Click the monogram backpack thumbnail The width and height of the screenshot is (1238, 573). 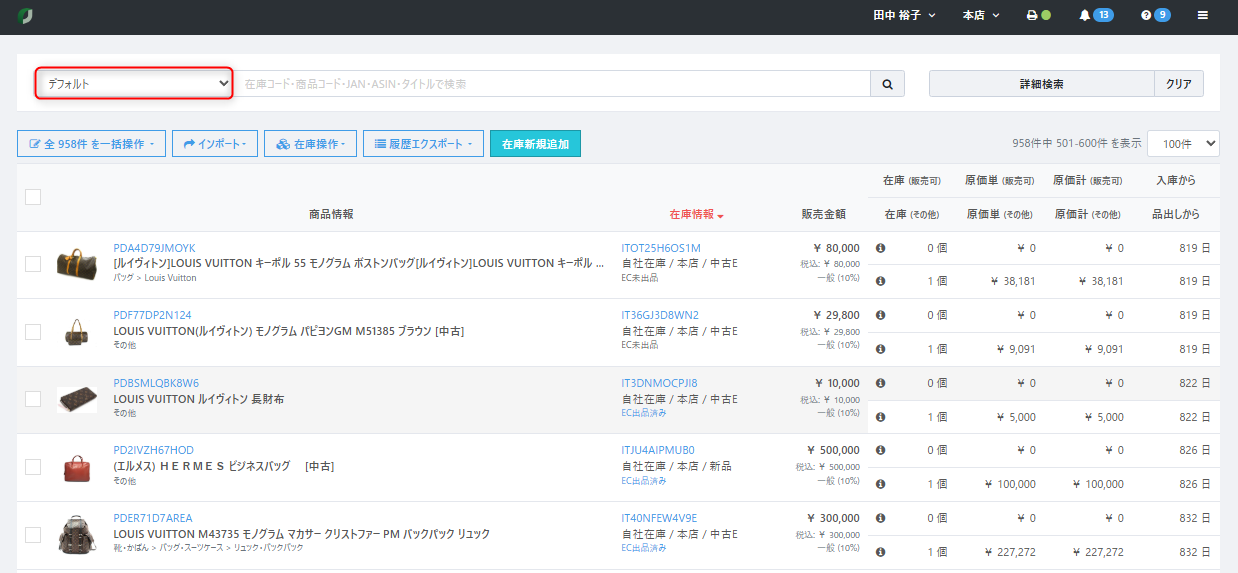click(76, 535)
